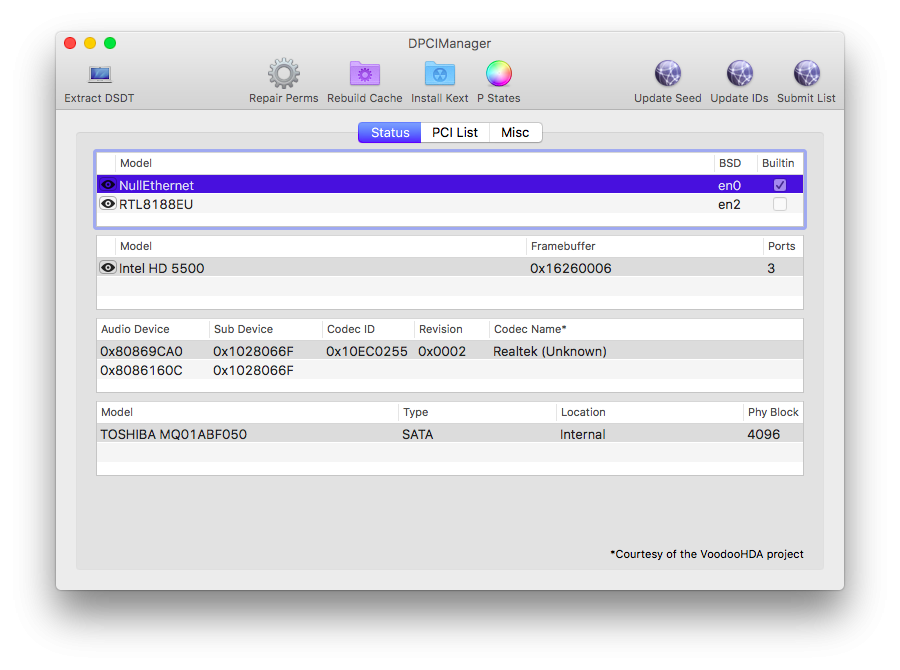Select audio device 0x80869CA0 row
The image size is (900, 670).
[x=450, y=351]
